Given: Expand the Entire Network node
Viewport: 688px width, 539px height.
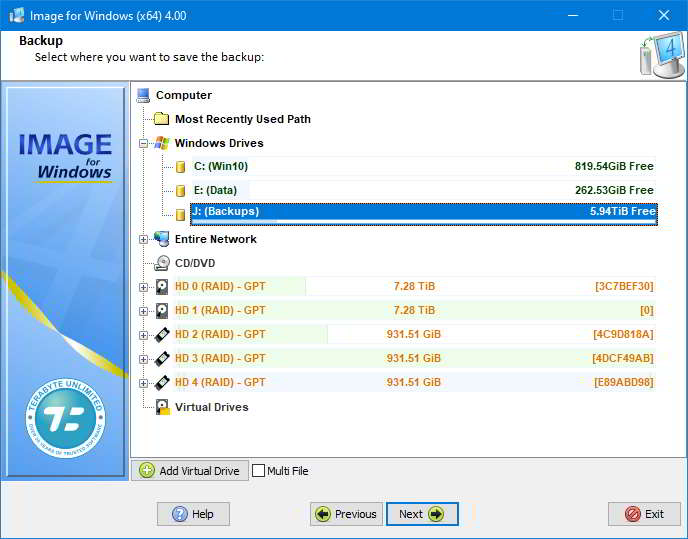Looking at the screenshot, I should [x=143, y=239].
